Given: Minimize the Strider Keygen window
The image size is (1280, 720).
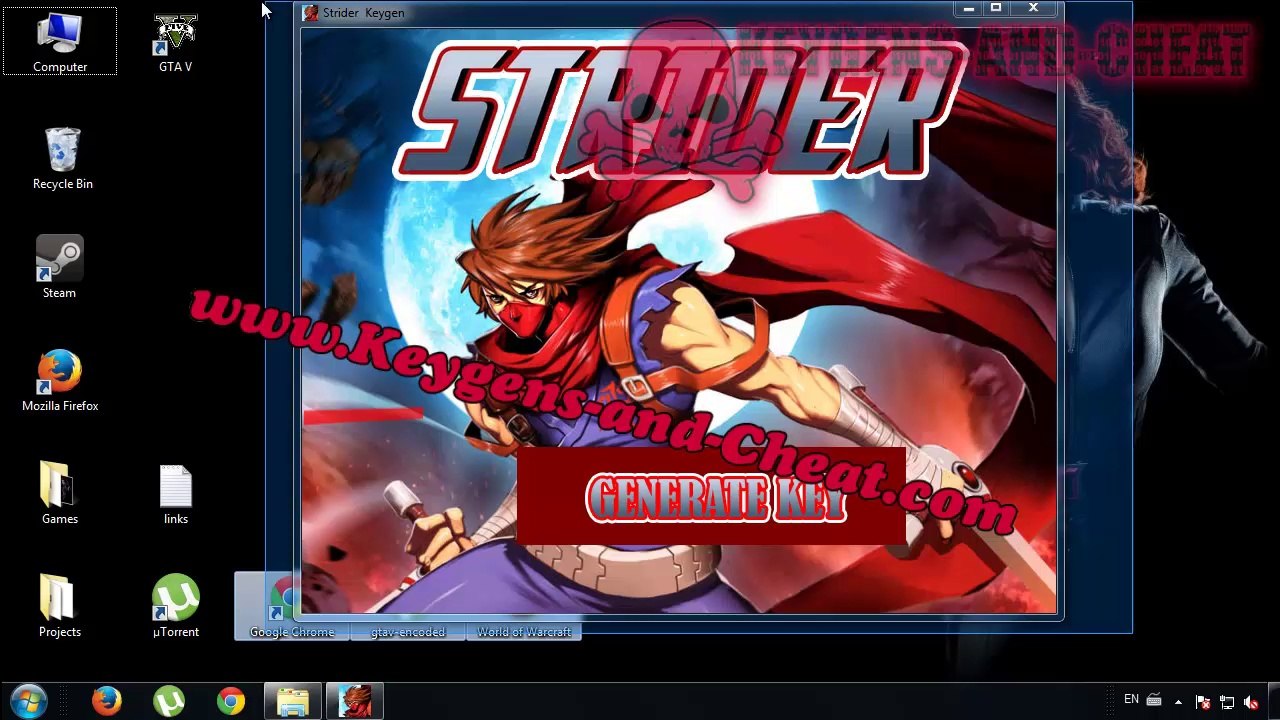Looking at the screenshot, I should [967, 9].
